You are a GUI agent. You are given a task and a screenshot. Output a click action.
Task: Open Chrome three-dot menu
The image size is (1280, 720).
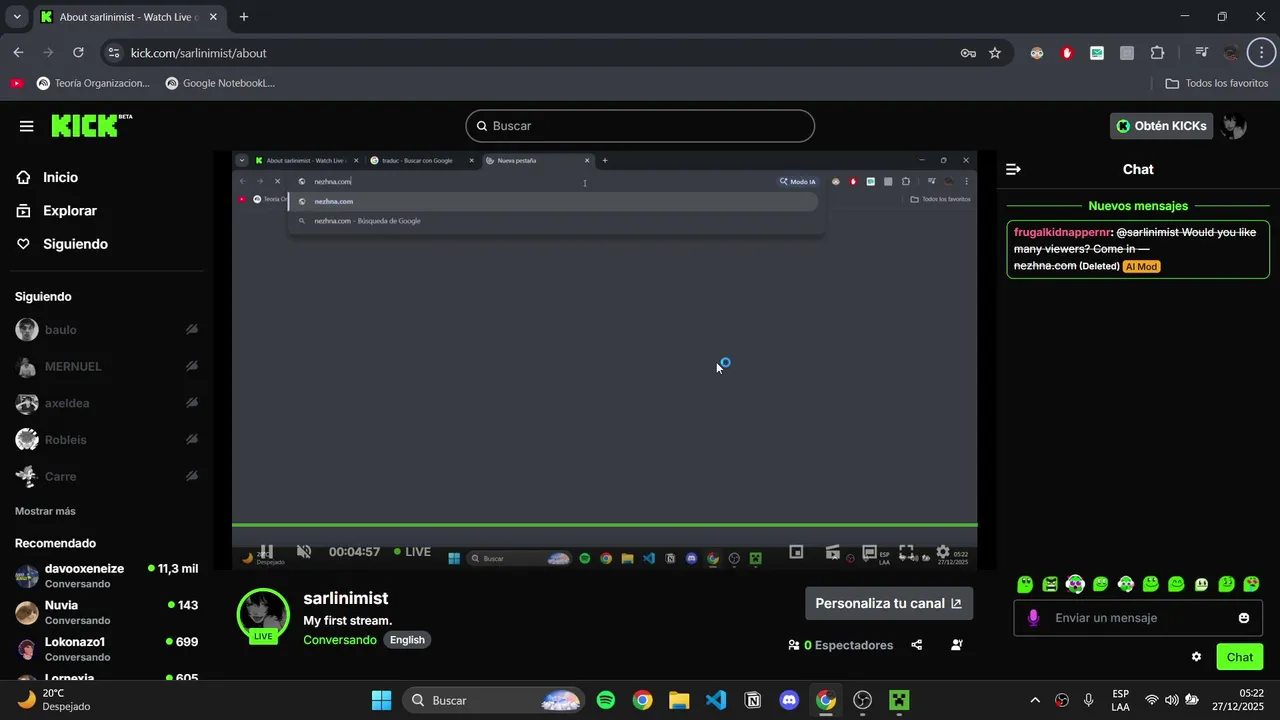coord(1262,53)
